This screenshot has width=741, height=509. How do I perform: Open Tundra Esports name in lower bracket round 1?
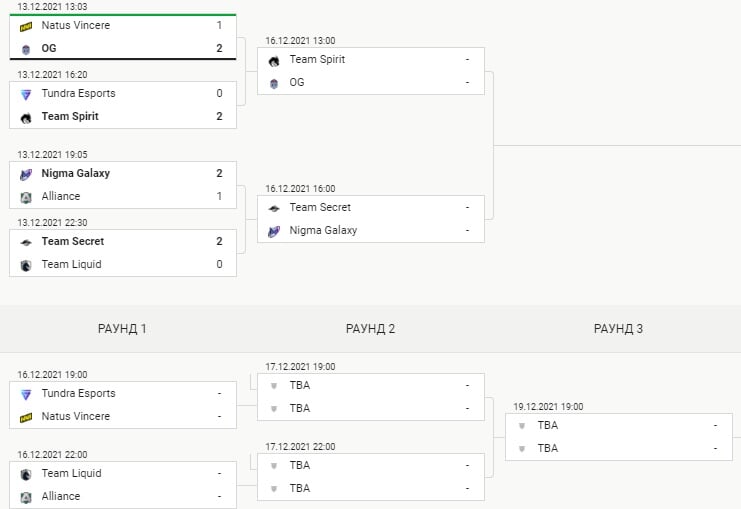(78, 393)
